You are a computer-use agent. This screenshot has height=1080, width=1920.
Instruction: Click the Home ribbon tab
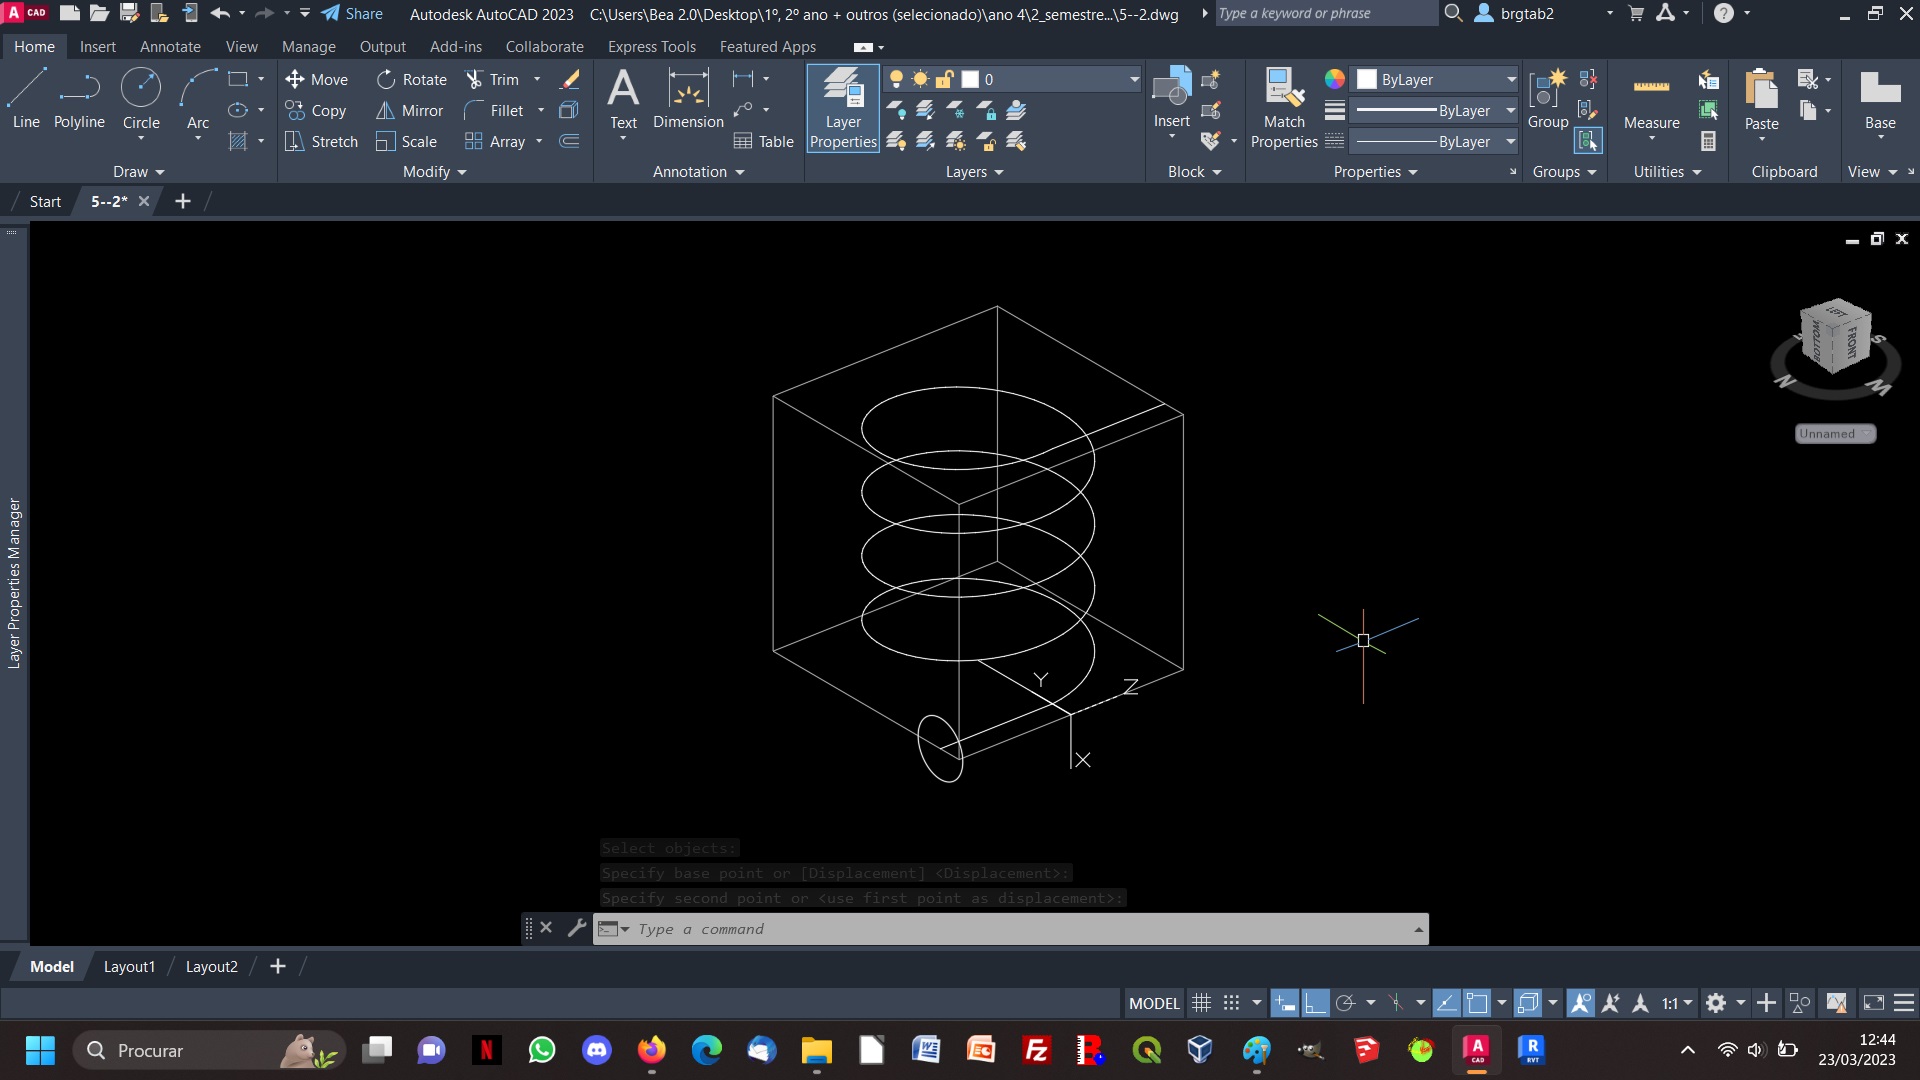(x=34, y=46)
